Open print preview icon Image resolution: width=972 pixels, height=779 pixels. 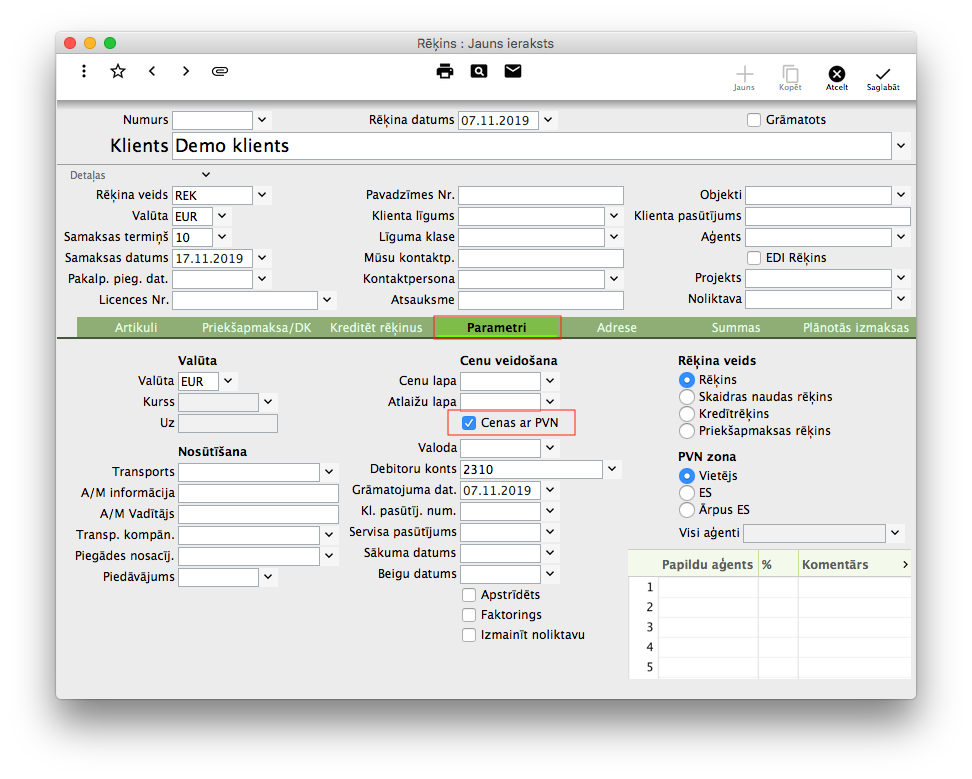pyautogui.click(x=479, y=71)
